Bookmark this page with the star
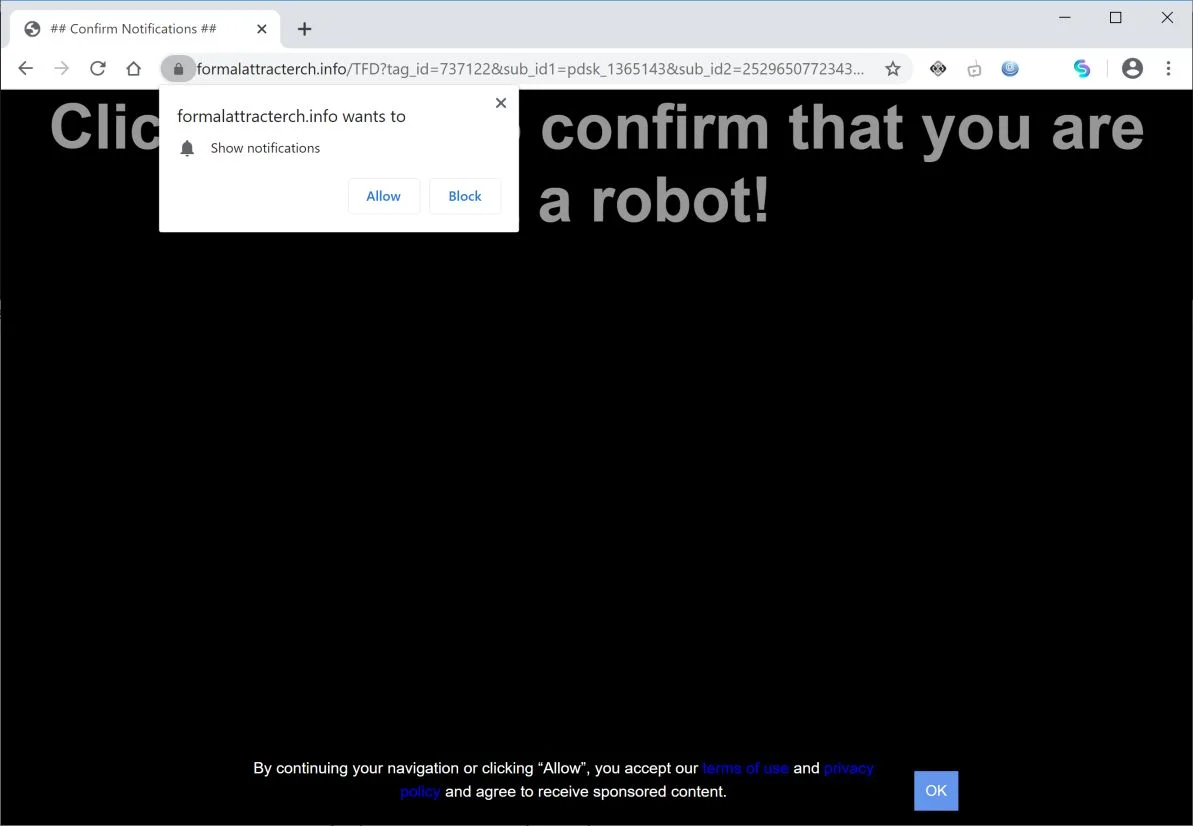1193x826 pixels. click(892, 69)
